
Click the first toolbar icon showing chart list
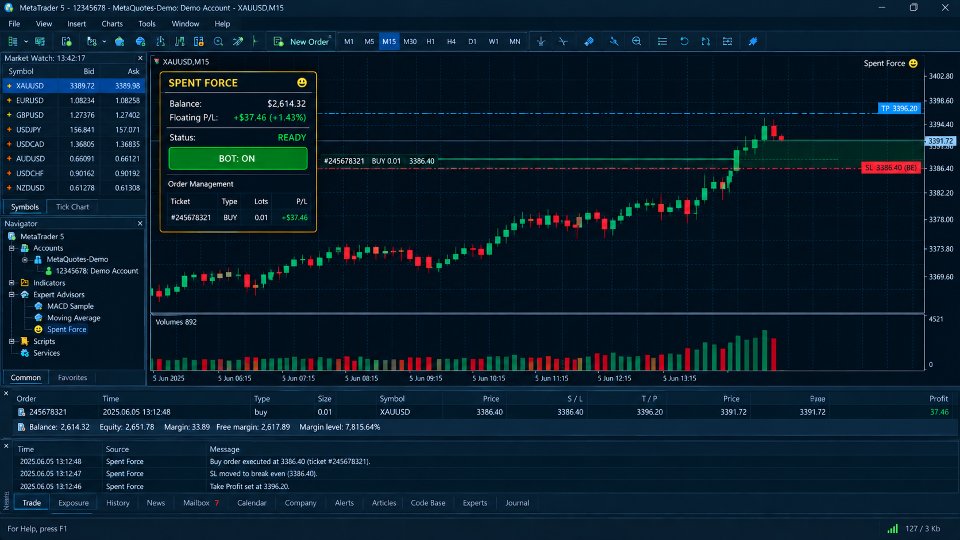click(x=13, y=42)
